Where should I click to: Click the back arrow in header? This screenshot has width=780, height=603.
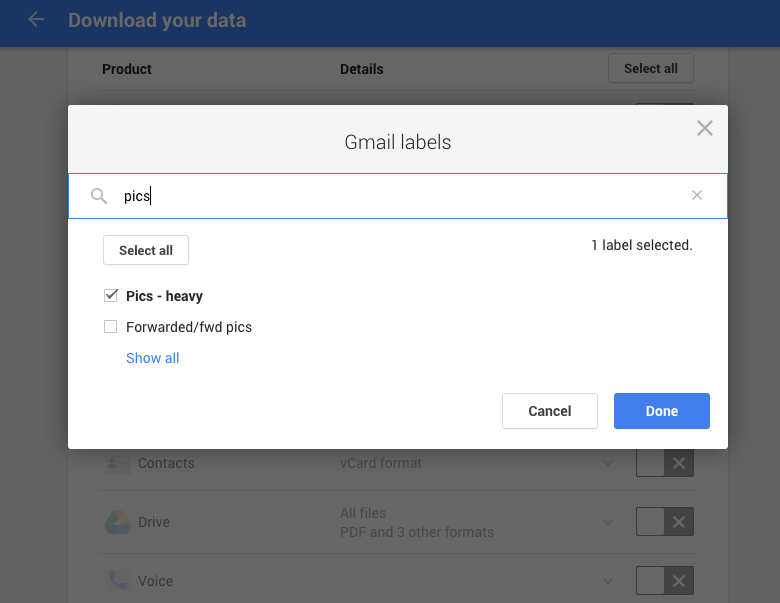click(x=36, y=19)
